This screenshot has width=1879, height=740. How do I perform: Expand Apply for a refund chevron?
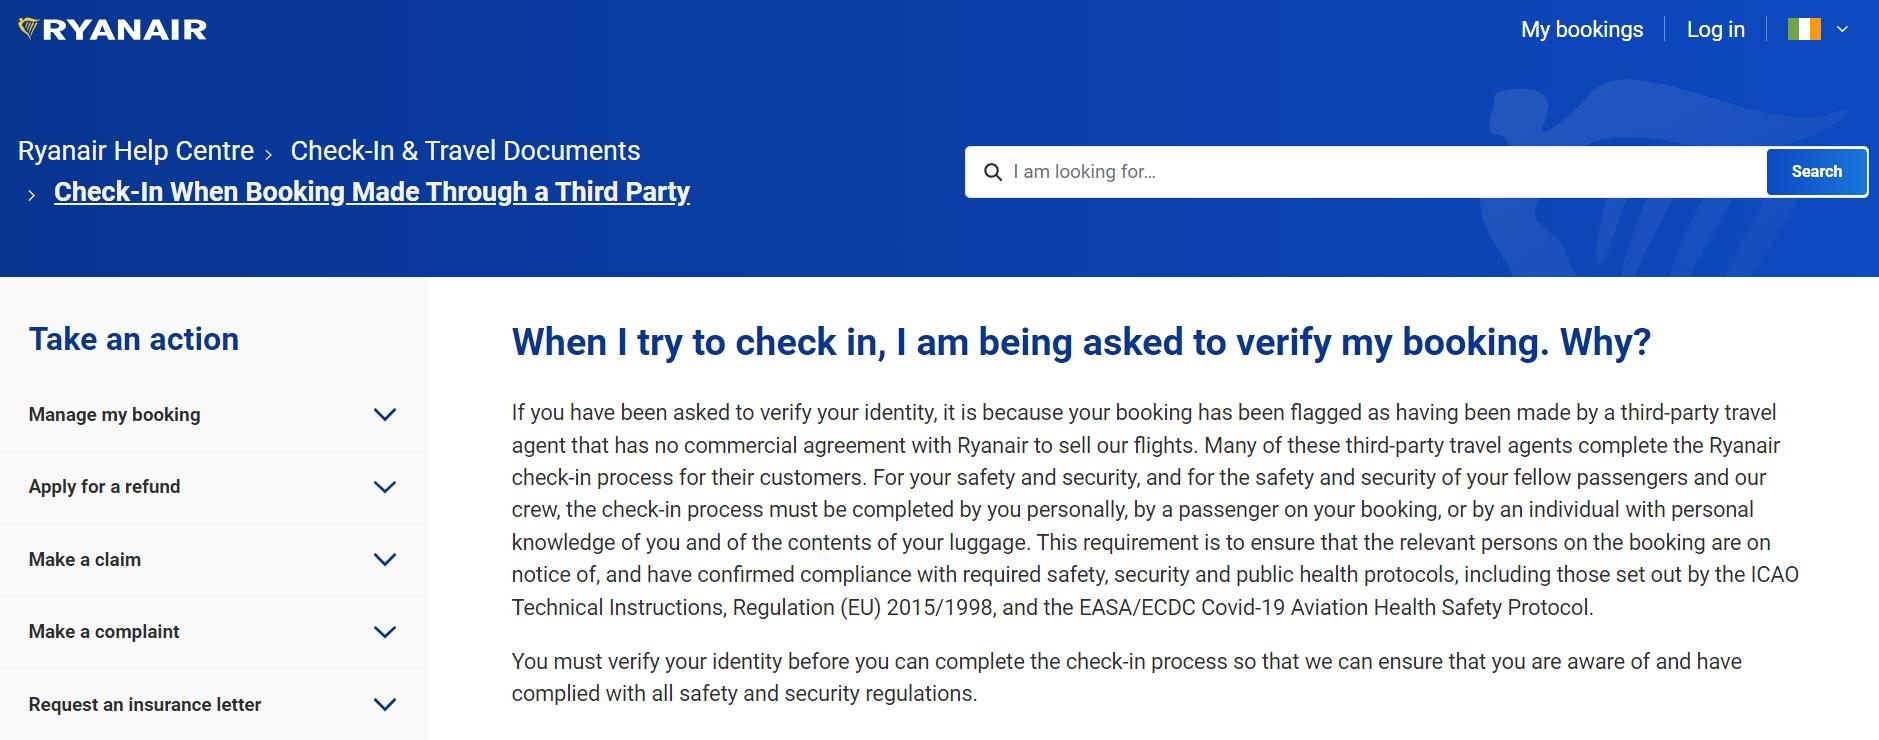[385, 487]
